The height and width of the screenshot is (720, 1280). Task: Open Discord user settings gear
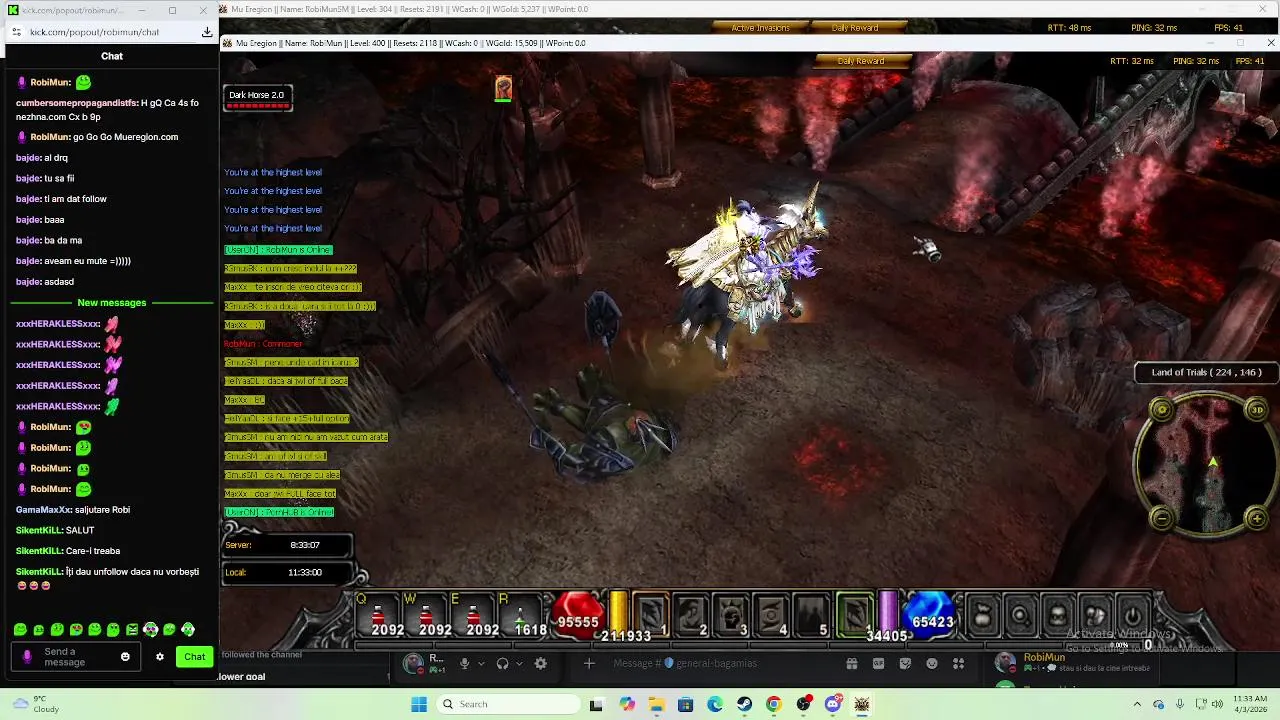pos(541,663)
